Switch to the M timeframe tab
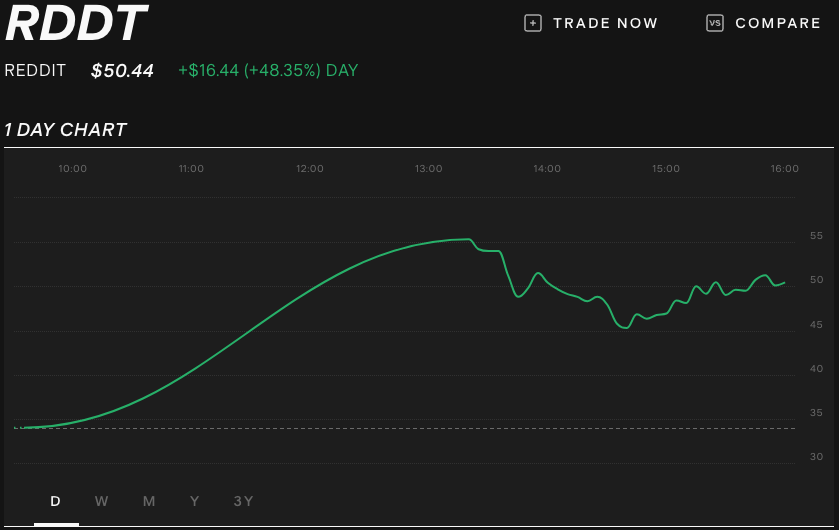 click(x=149, y=501)
